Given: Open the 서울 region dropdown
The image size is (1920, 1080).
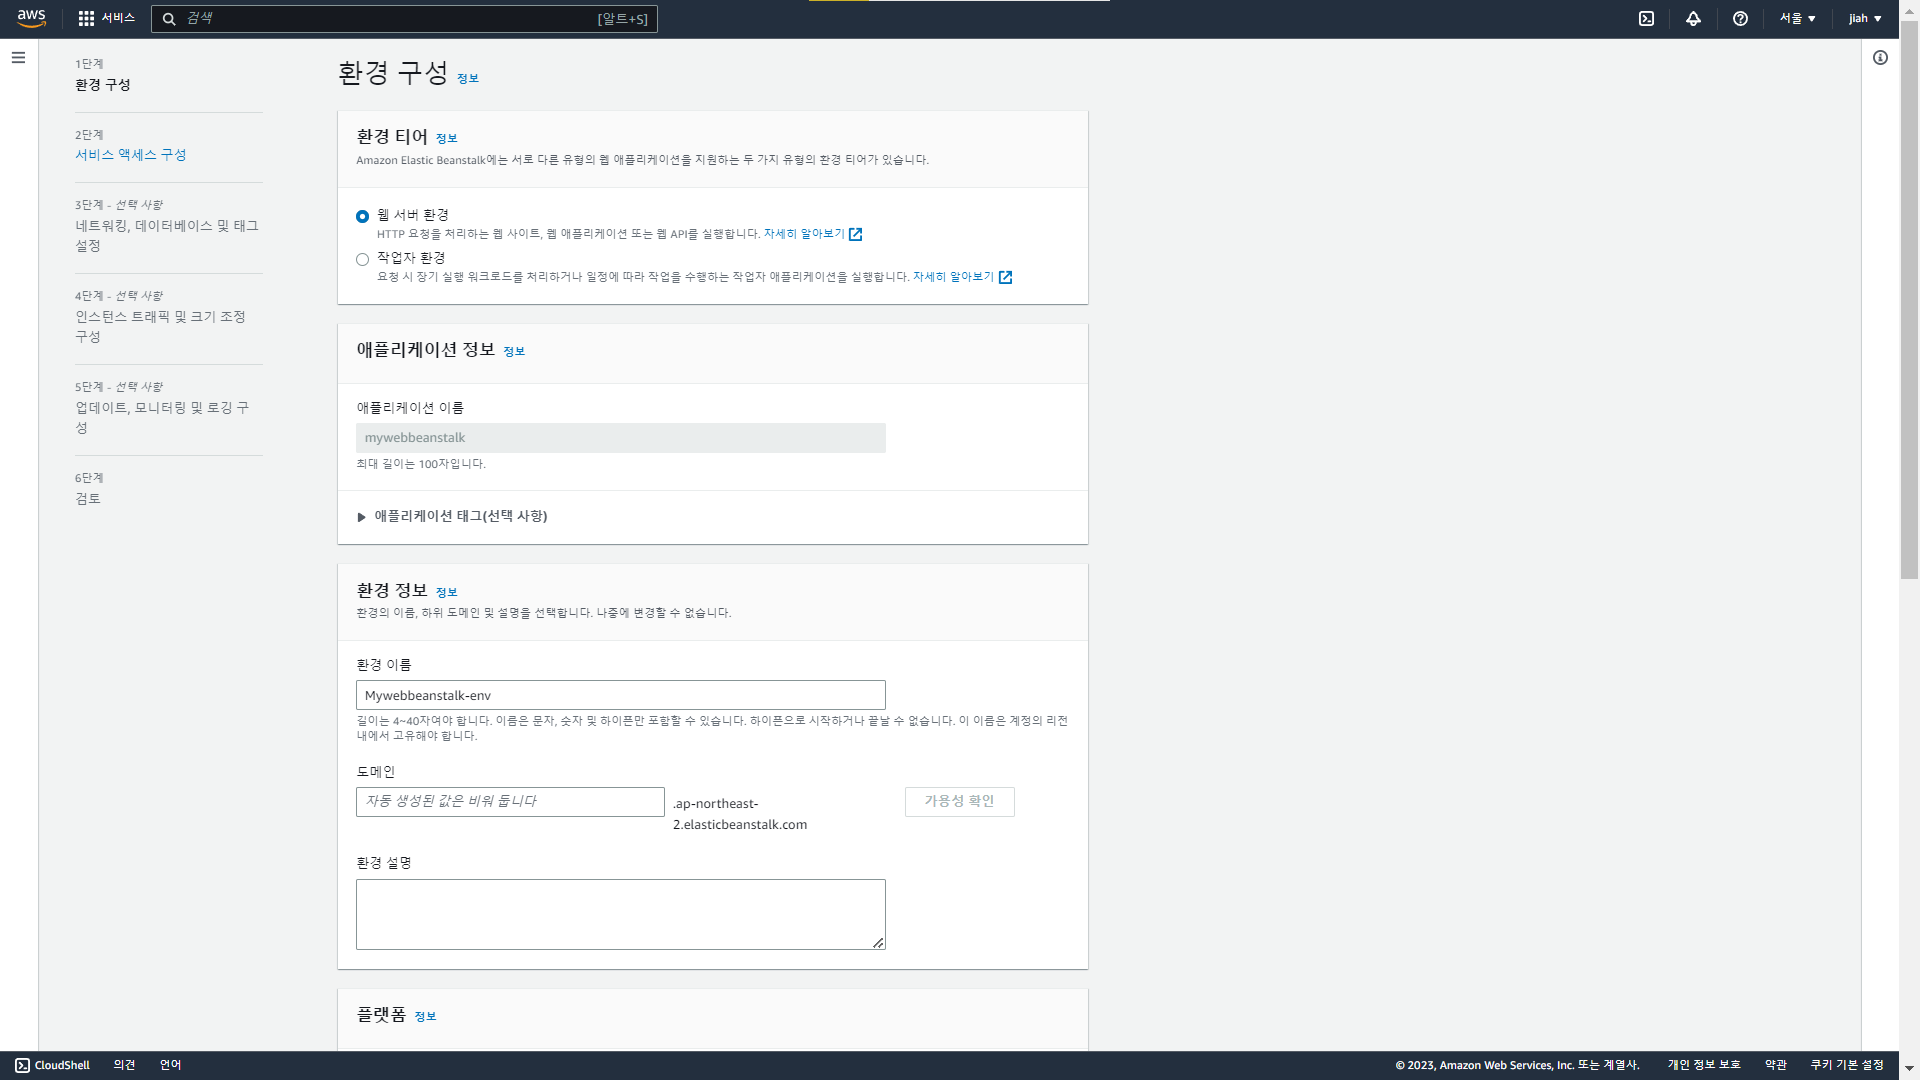Looking at the screenshot, I should (1797, 18).
